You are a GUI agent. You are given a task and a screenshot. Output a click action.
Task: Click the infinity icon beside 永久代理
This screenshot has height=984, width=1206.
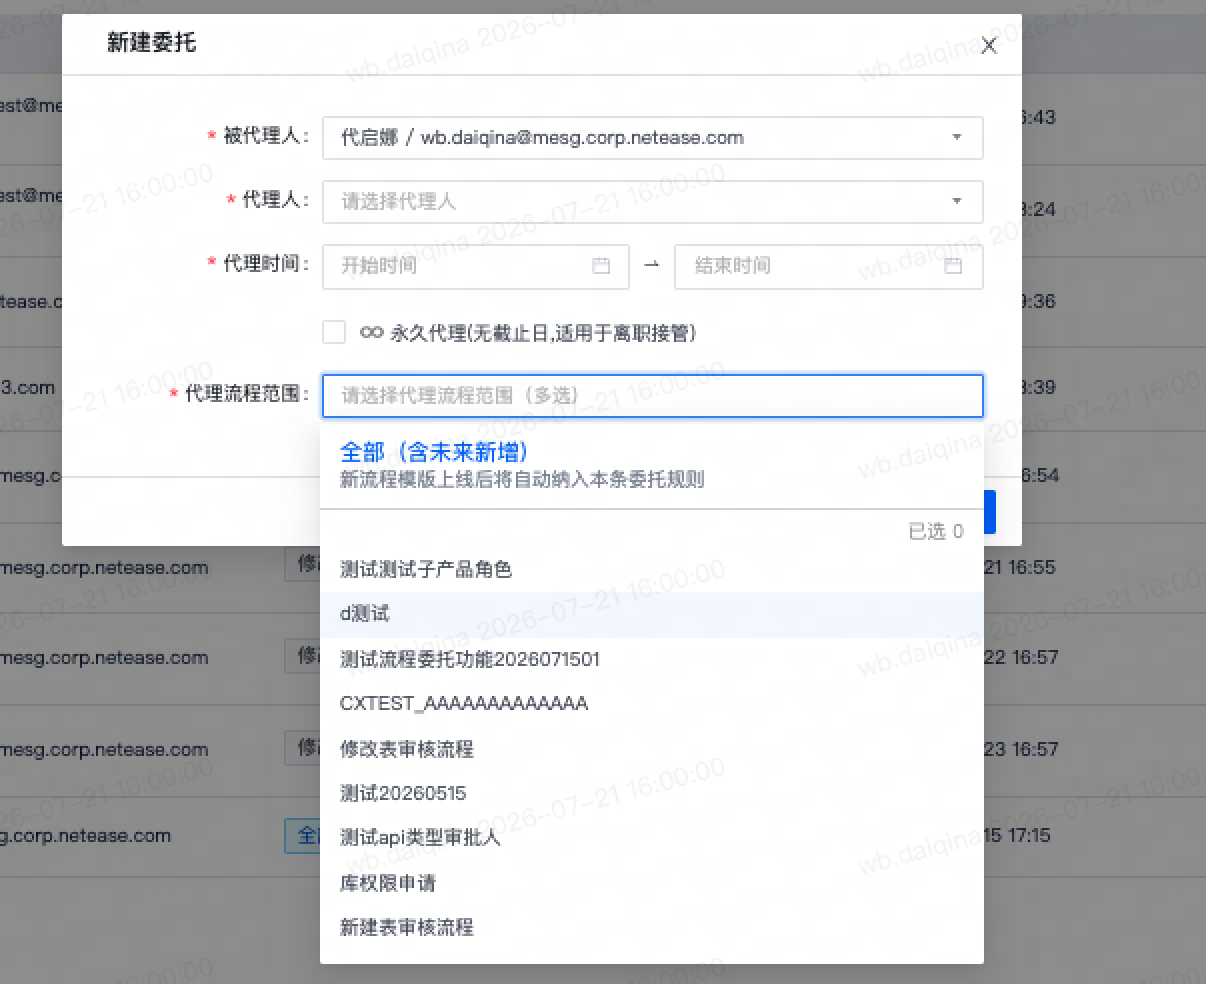tap(371, 333)
